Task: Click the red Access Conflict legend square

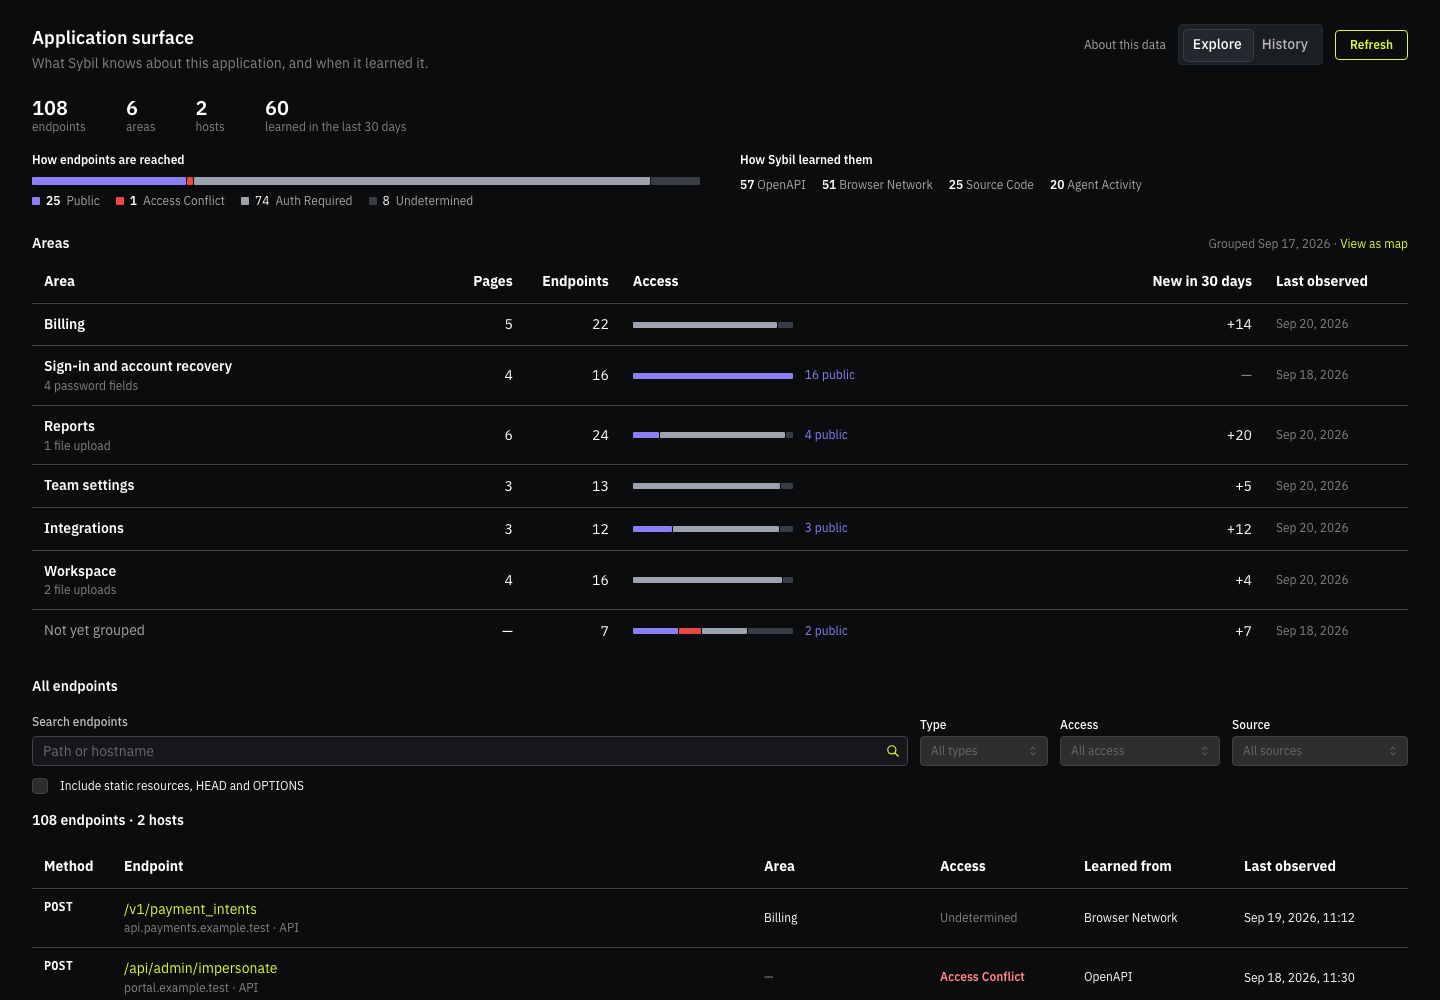Action: [120, 201]
